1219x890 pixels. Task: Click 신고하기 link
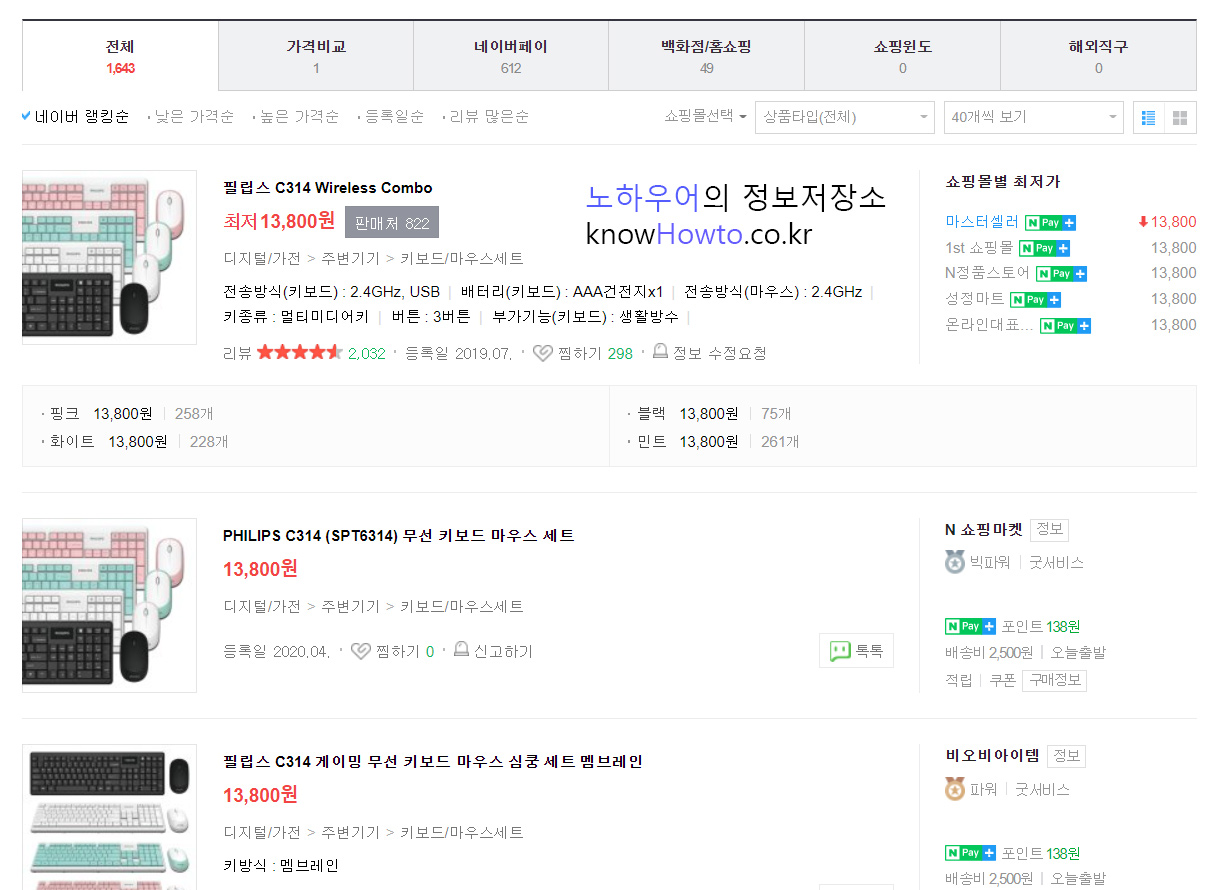point(503,651)
